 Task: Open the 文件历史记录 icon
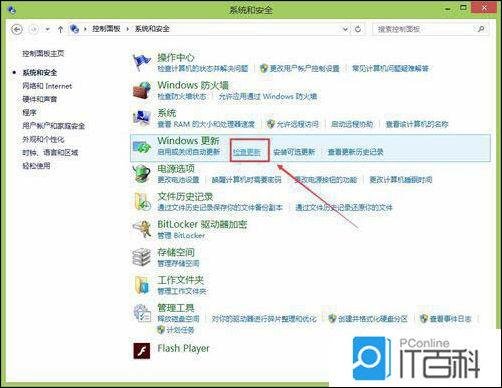(x=142, y=202)
